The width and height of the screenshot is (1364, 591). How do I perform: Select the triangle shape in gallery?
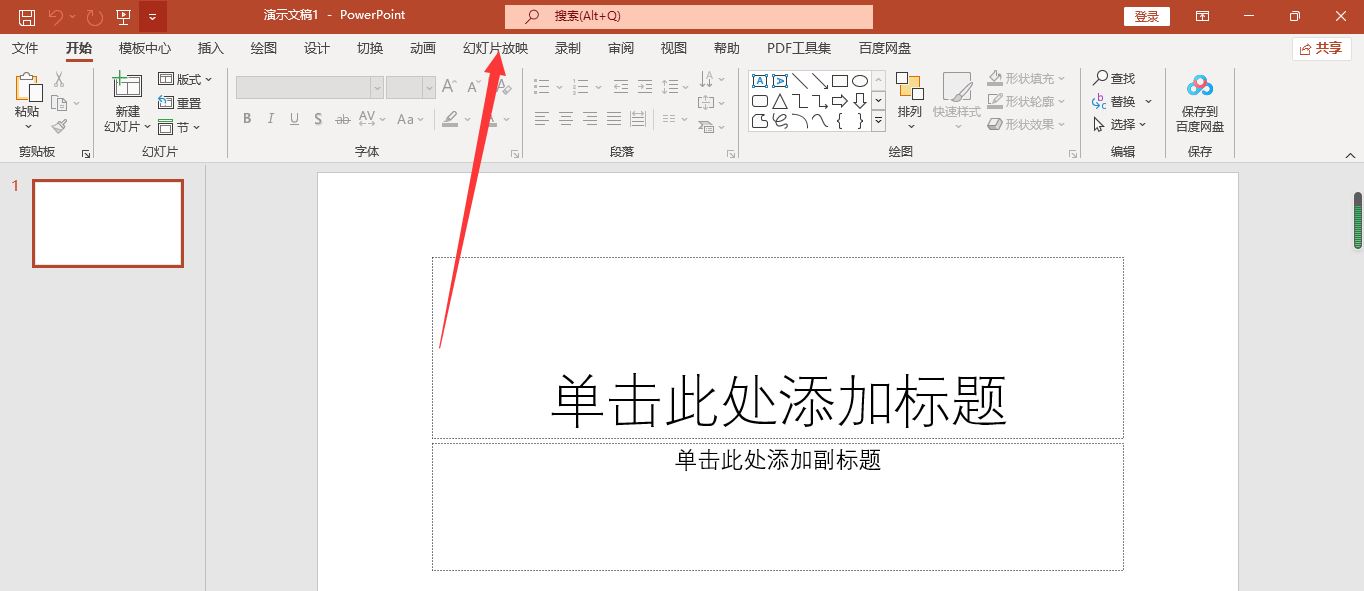[779, 101]
